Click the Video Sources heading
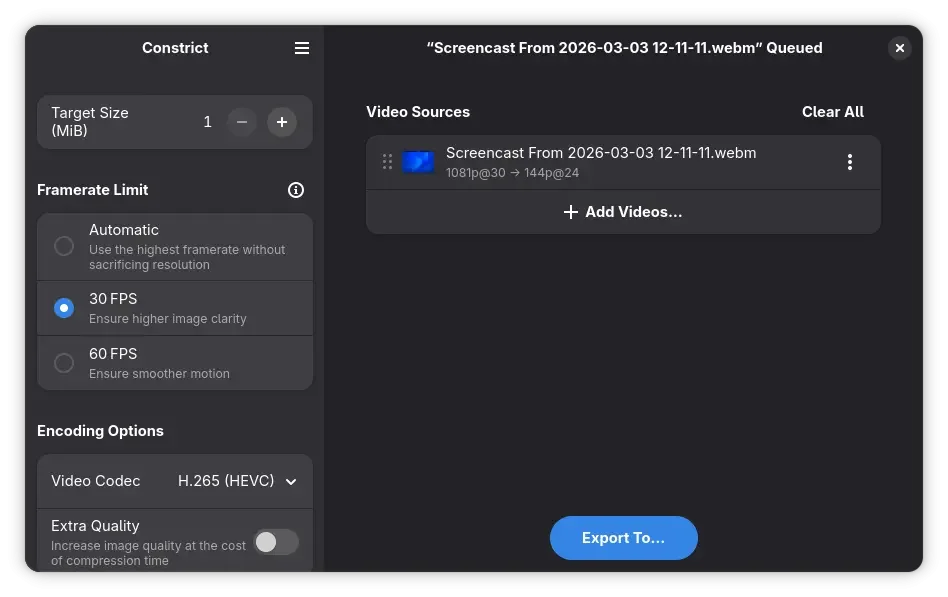Screen dimensions: 948x597 (x=418, y=112)
